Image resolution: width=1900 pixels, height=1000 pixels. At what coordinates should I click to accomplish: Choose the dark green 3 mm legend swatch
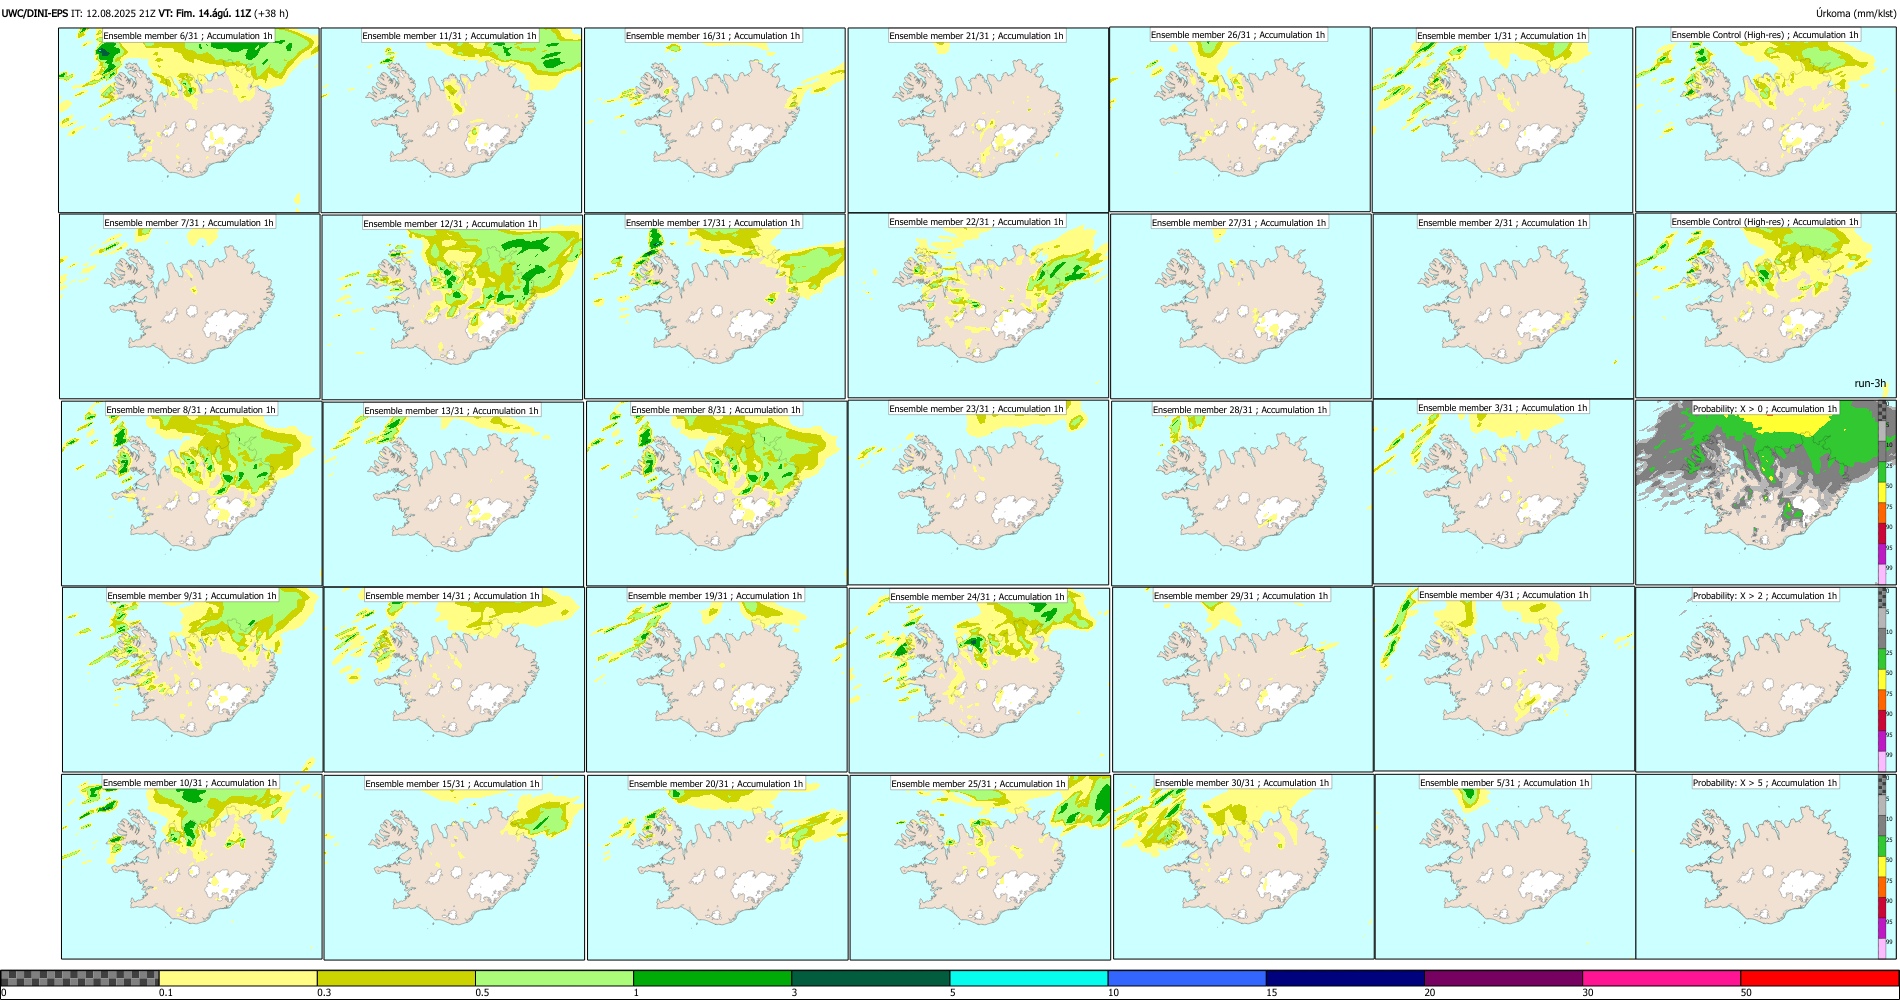coord(870,978)
